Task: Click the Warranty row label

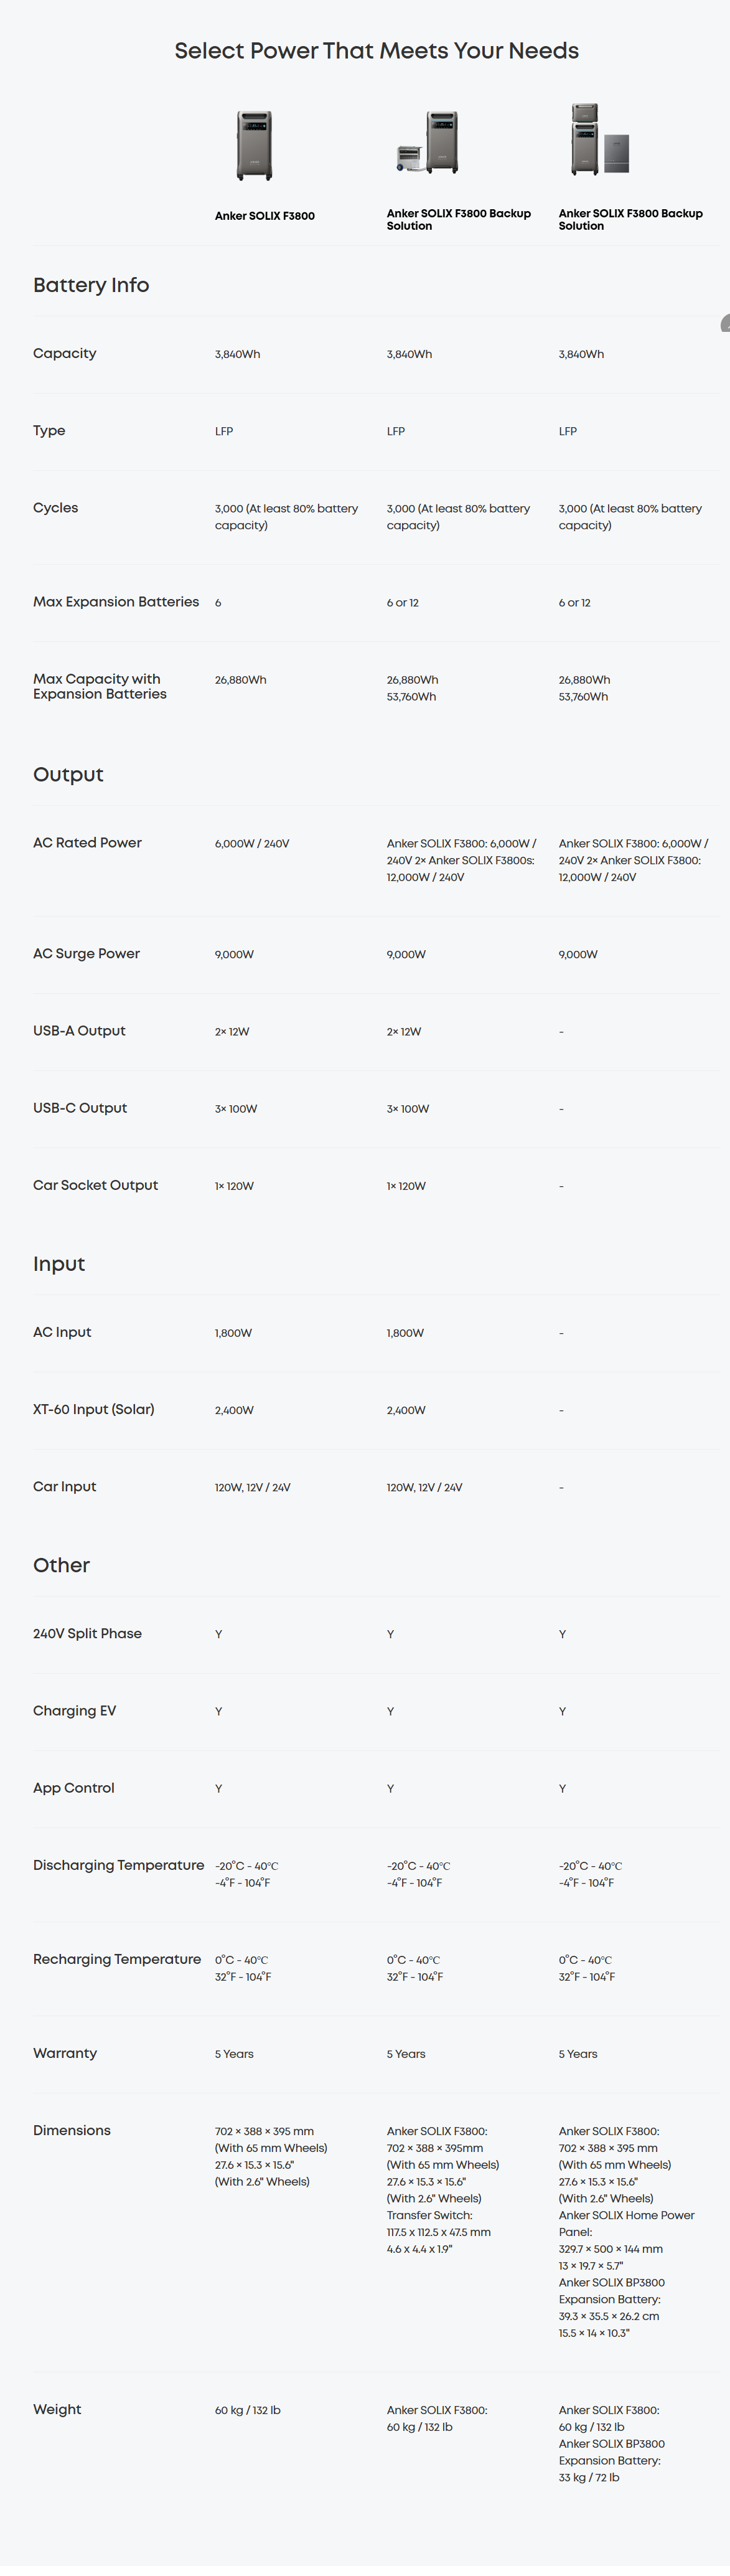Action: tap(65, 2053)
